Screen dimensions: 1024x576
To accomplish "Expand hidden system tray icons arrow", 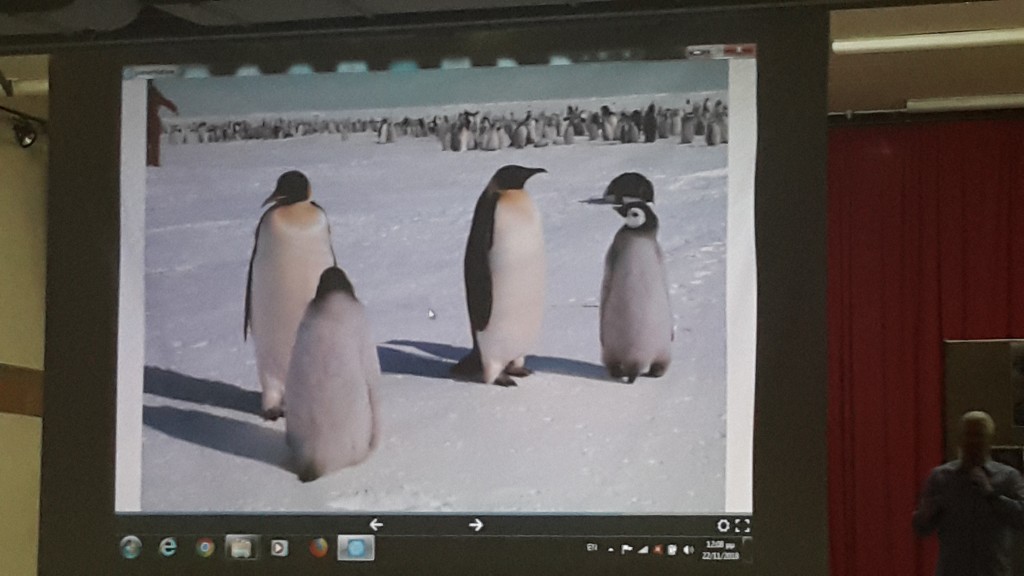I will point(610,549).
